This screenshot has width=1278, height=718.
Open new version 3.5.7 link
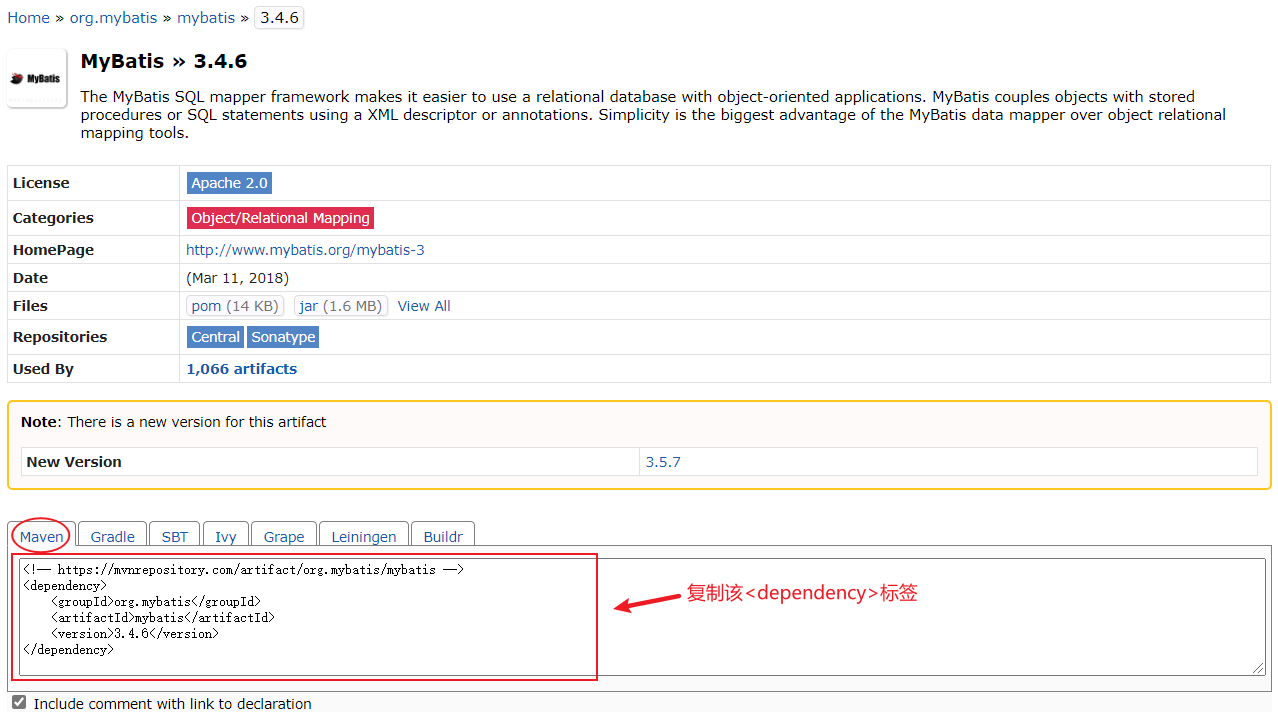pos(663,462)
